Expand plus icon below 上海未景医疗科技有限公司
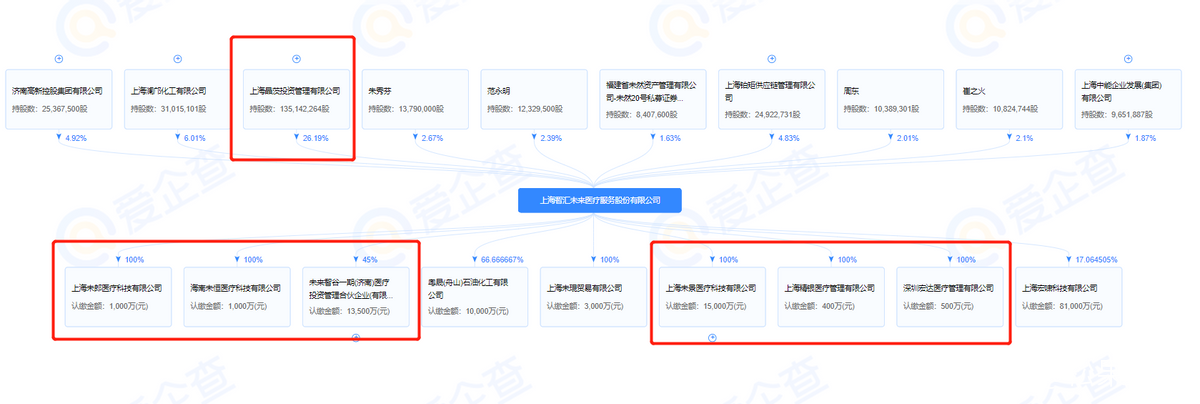Viewport: 1200px width, 404px height. (712, 337)
